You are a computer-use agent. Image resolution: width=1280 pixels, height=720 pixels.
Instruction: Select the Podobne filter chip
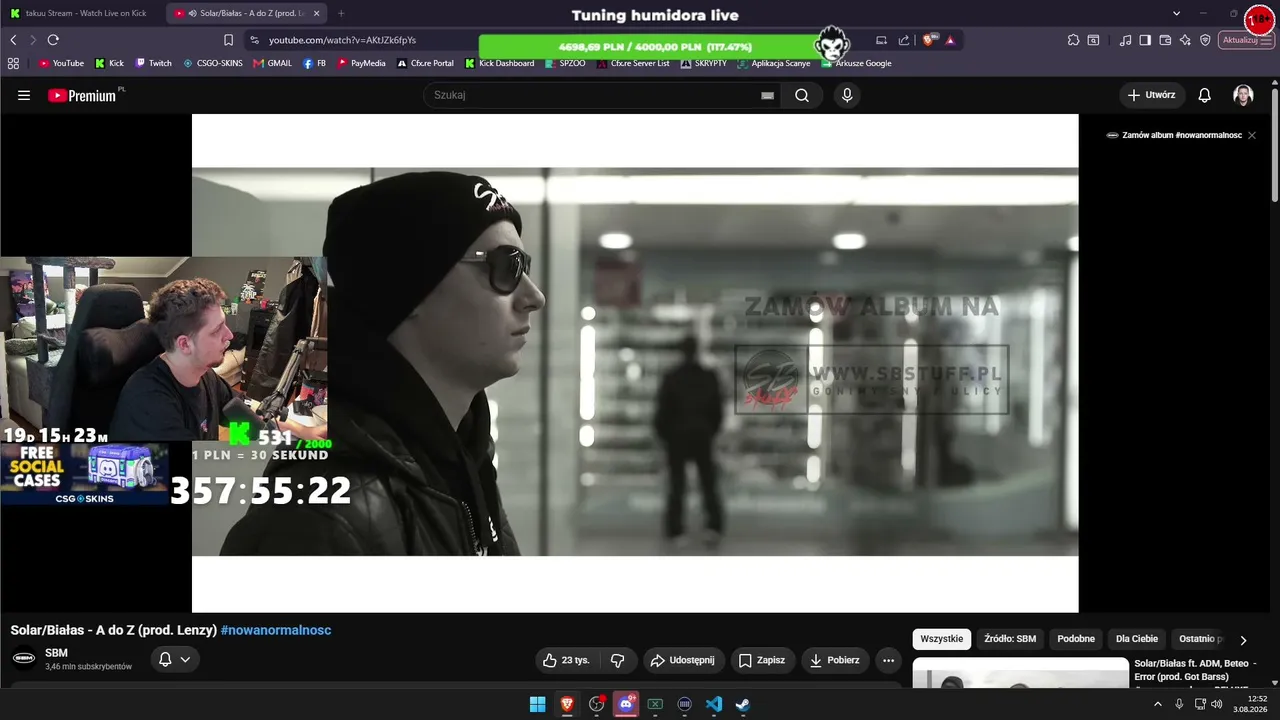point(1076,639)
